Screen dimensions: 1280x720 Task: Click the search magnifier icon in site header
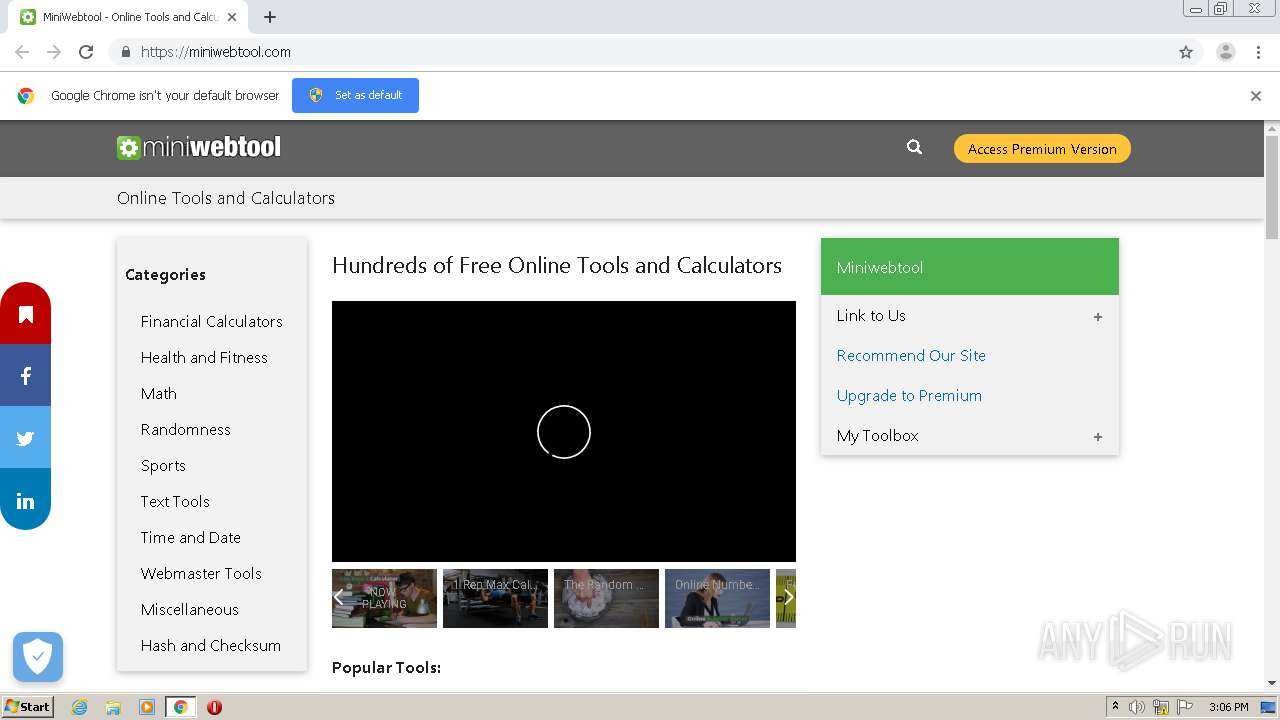(914, 147)
